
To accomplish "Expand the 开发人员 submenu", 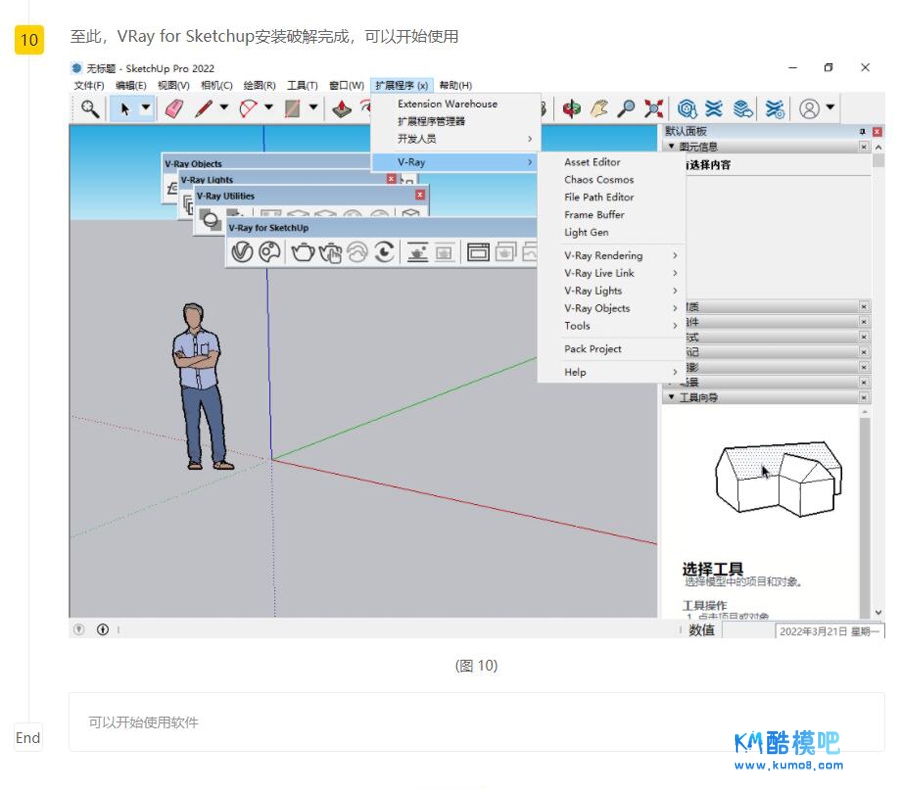I will (x=456, y=139).
